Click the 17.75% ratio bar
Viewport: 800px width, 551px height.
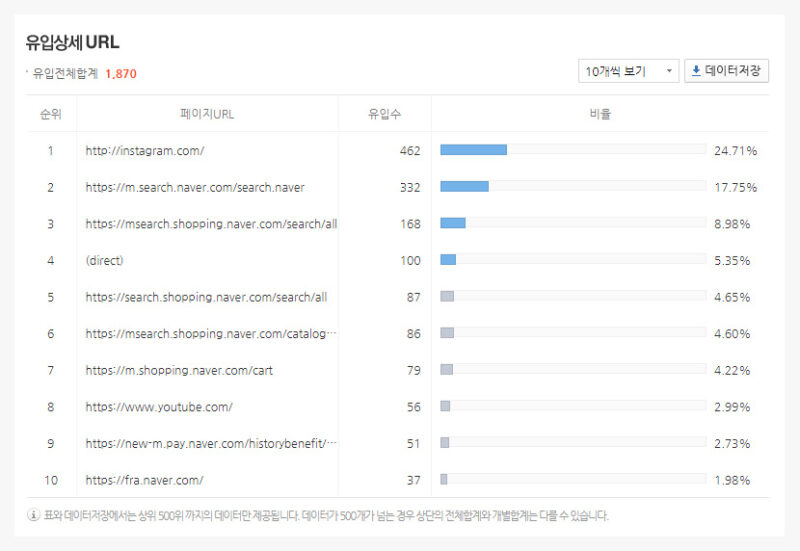point(465,187)
